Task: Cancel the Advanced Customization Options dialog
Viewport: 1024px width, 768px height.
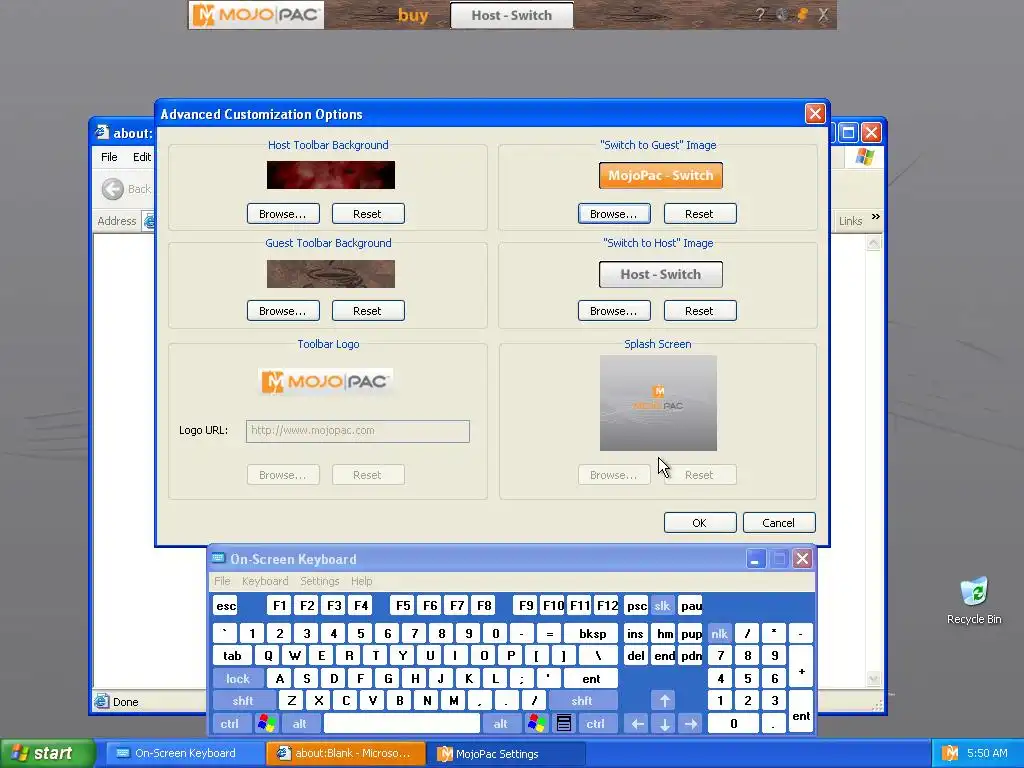Action: 778,522
